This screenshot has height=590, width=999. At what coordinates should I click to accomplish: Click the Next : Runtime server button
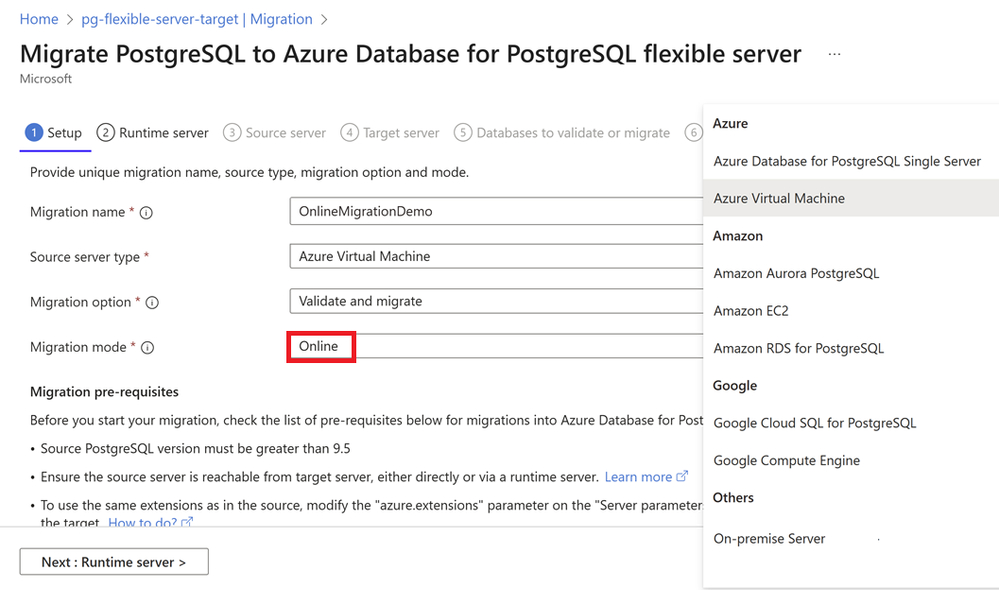114,562
